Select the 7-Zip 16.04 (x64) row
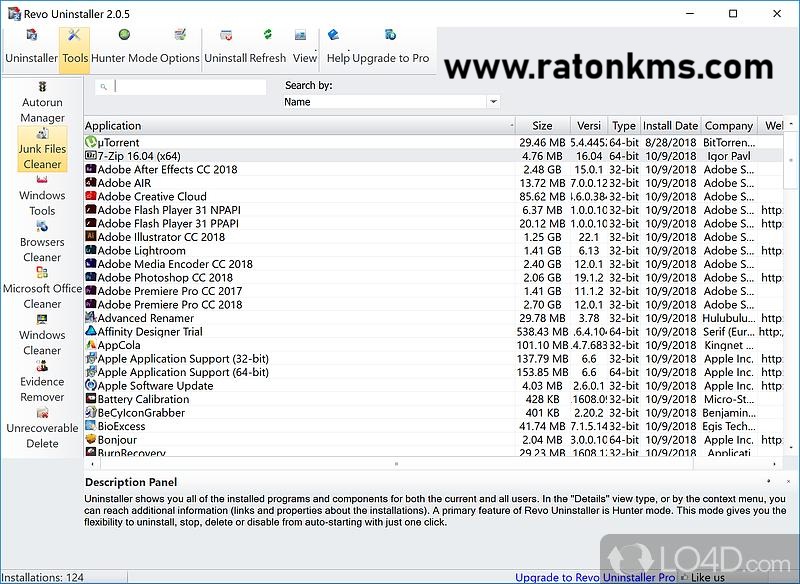The image size is (800, 584). [x=433, y=156]
